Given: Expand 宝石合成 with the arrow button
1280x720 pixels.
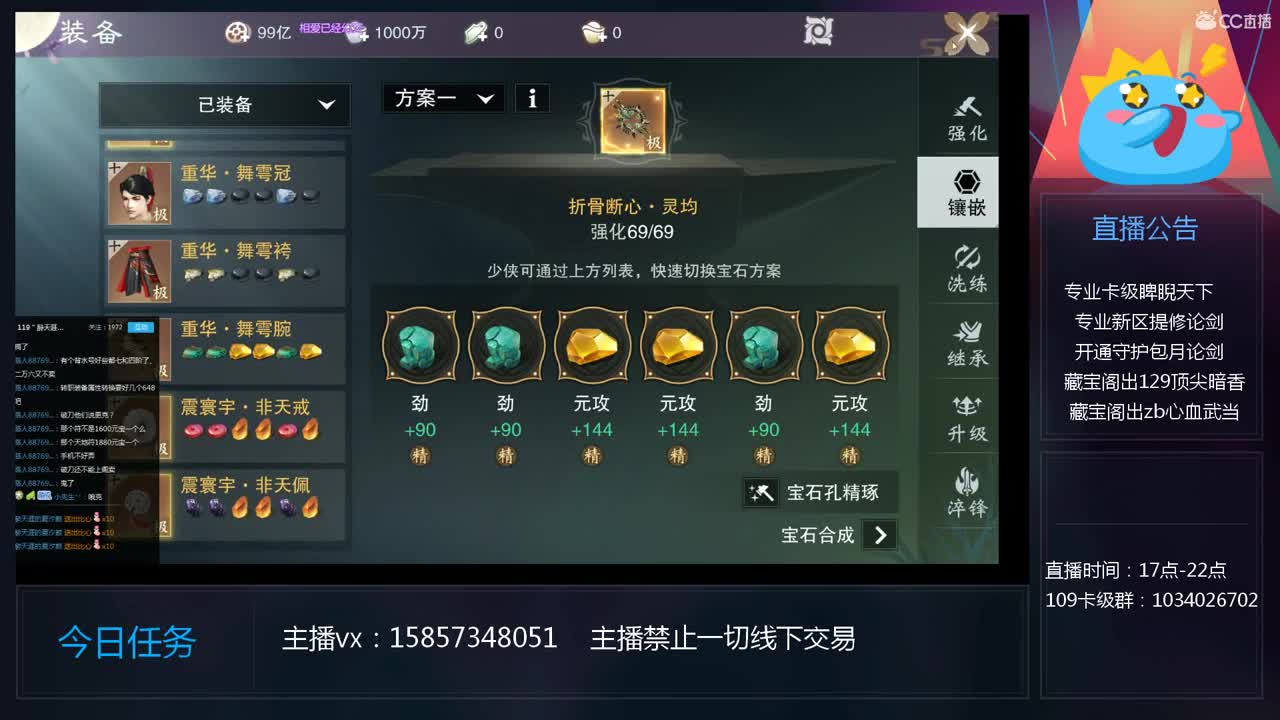Looking at the screenshot, I should click(x=880, y=535).
